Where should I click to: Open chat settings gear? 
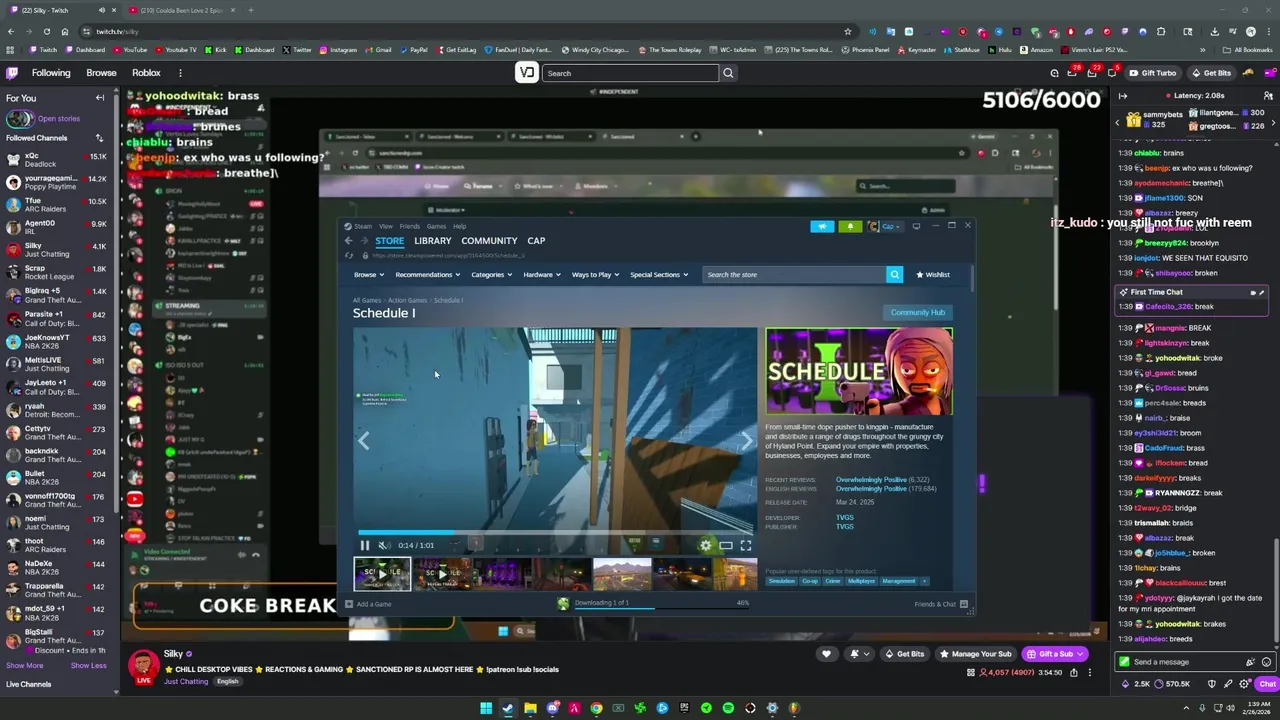[x=1244, y=684]
